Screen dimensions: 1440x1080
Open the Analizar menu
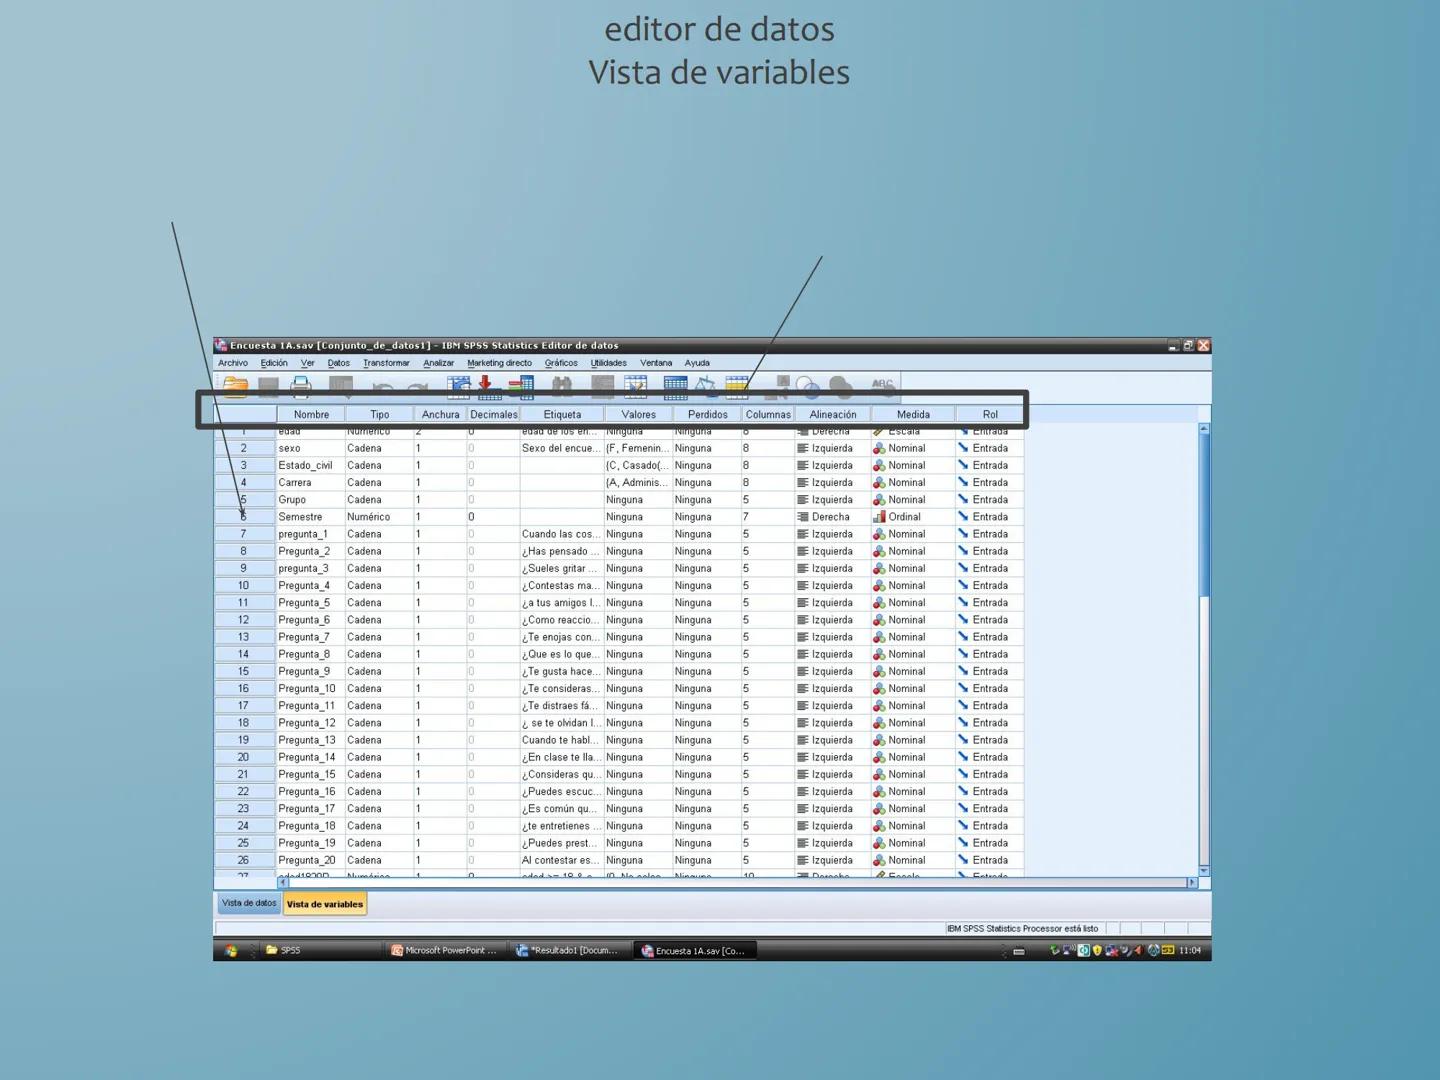pos(438,362)
